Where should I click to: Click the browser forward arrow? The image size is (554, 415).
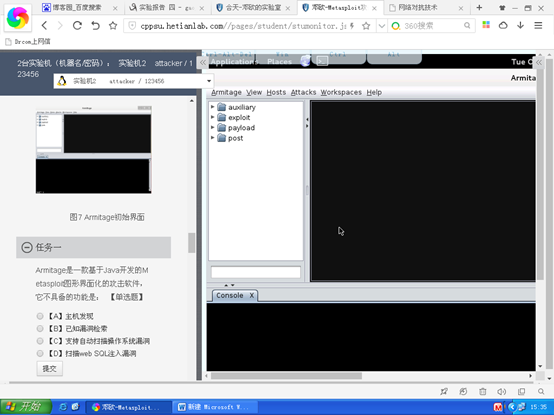60,25
